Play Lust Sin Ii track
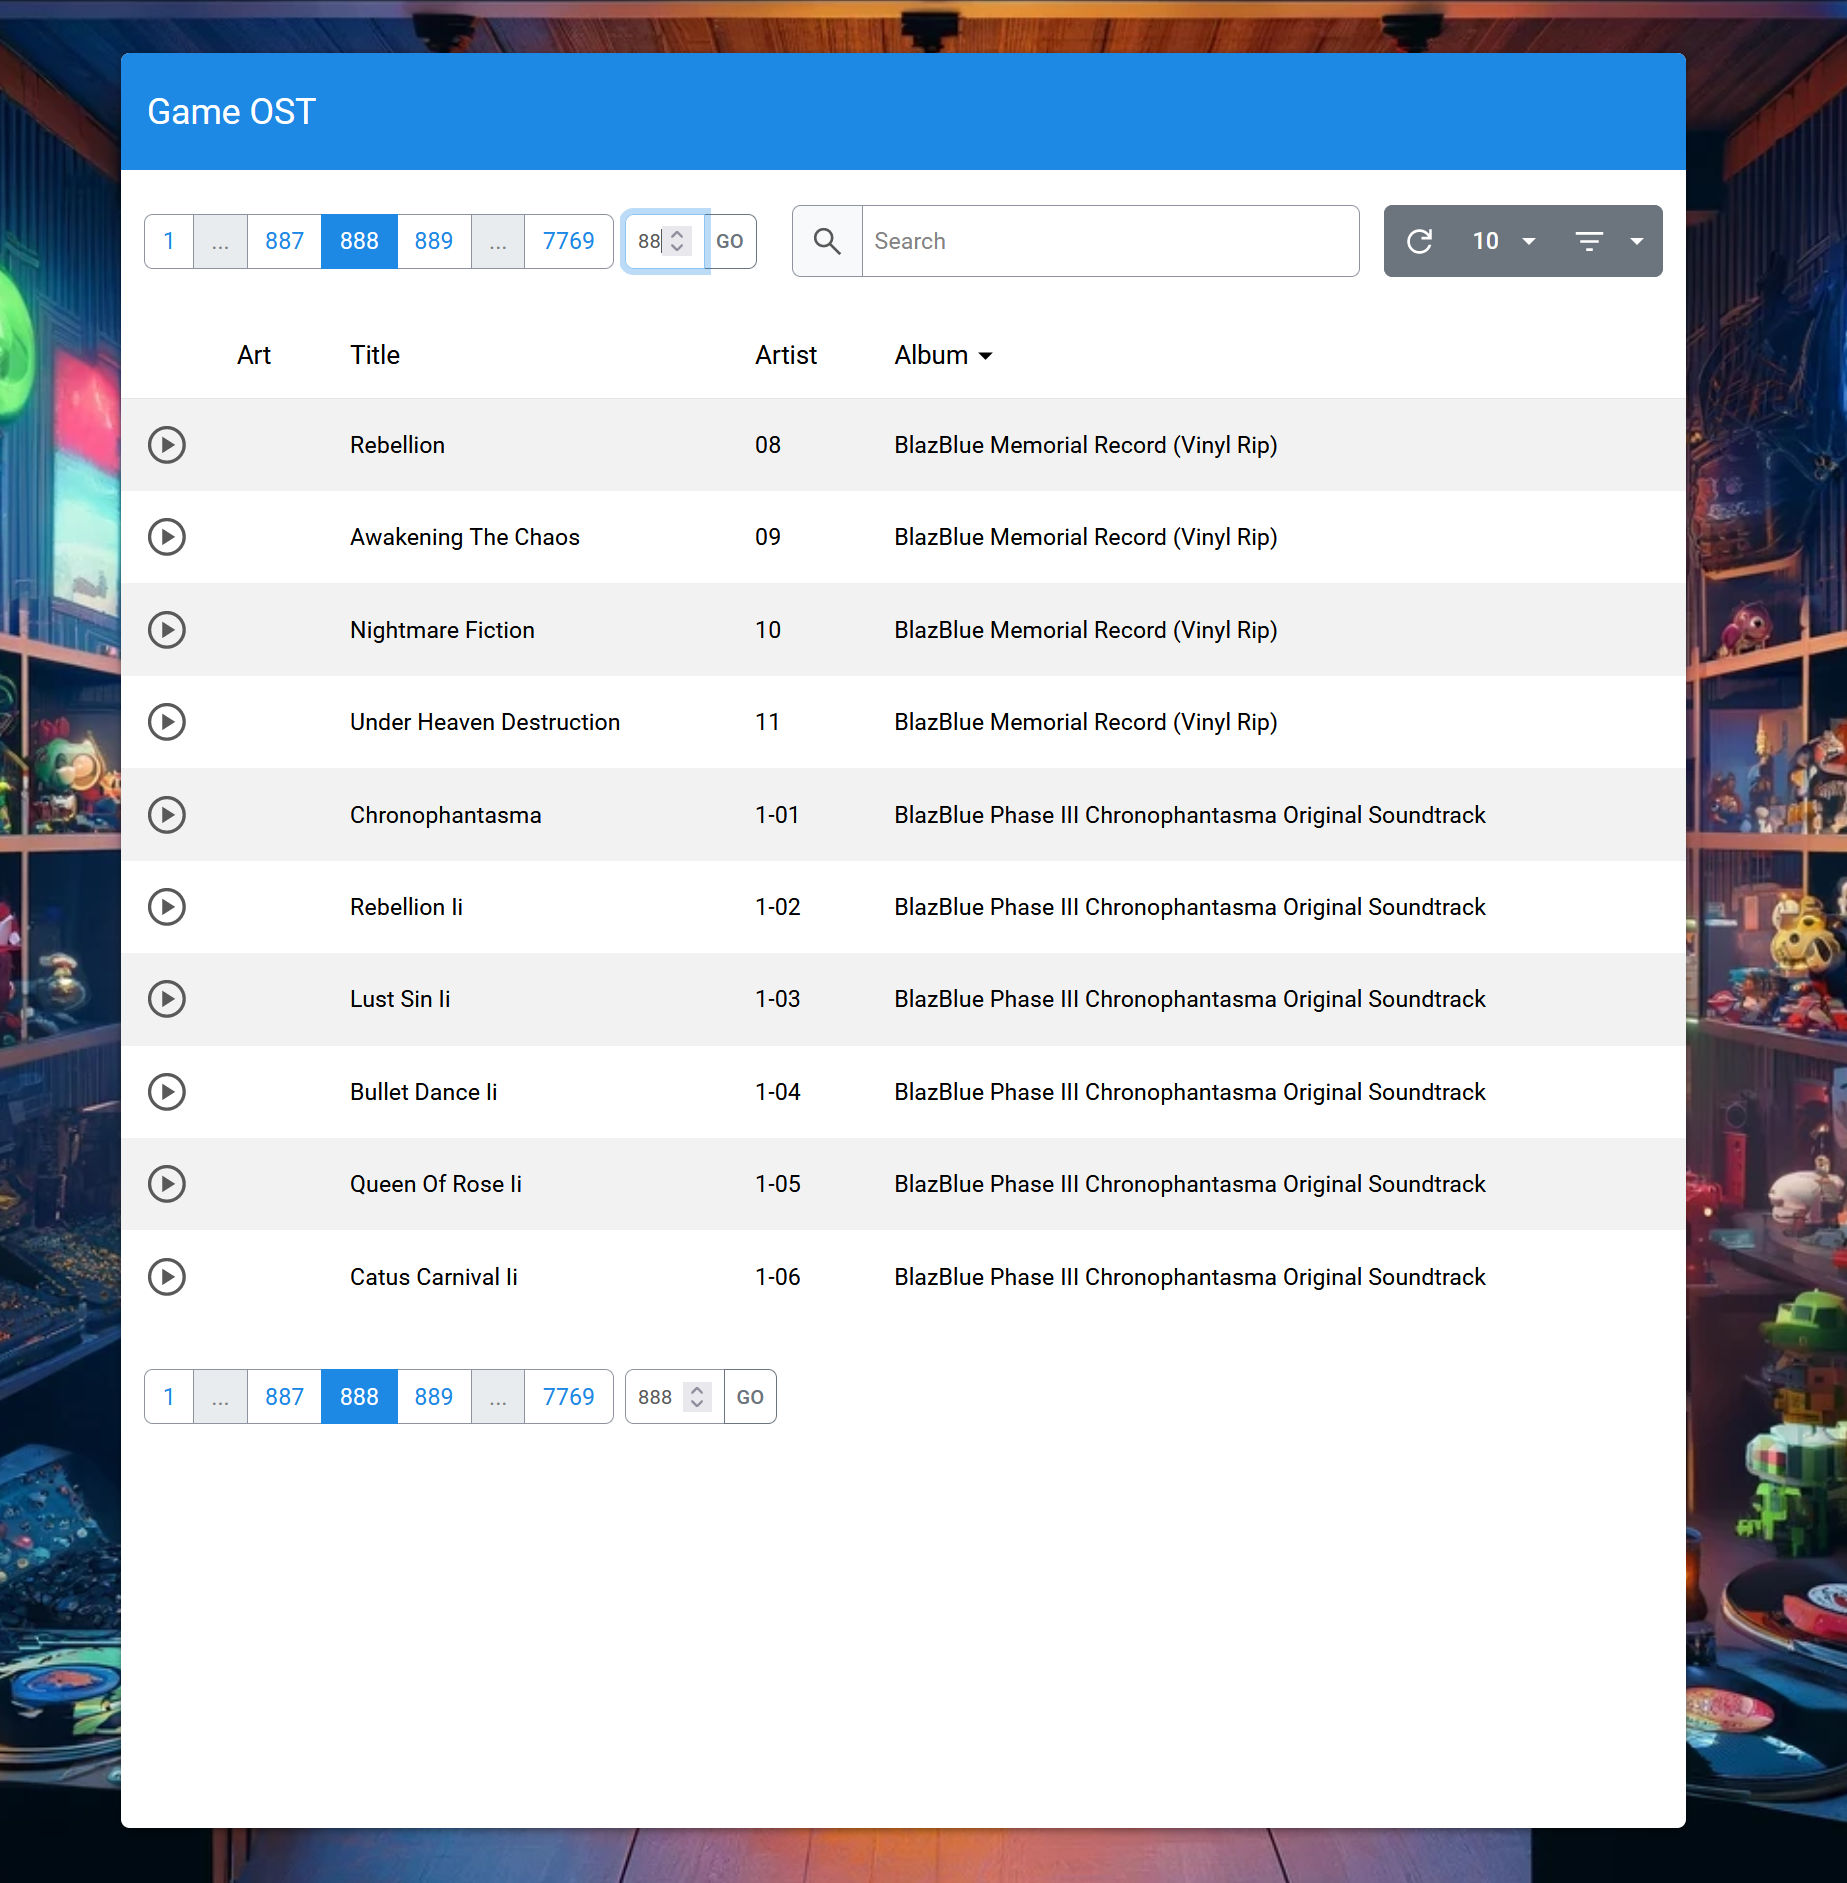 167,999
